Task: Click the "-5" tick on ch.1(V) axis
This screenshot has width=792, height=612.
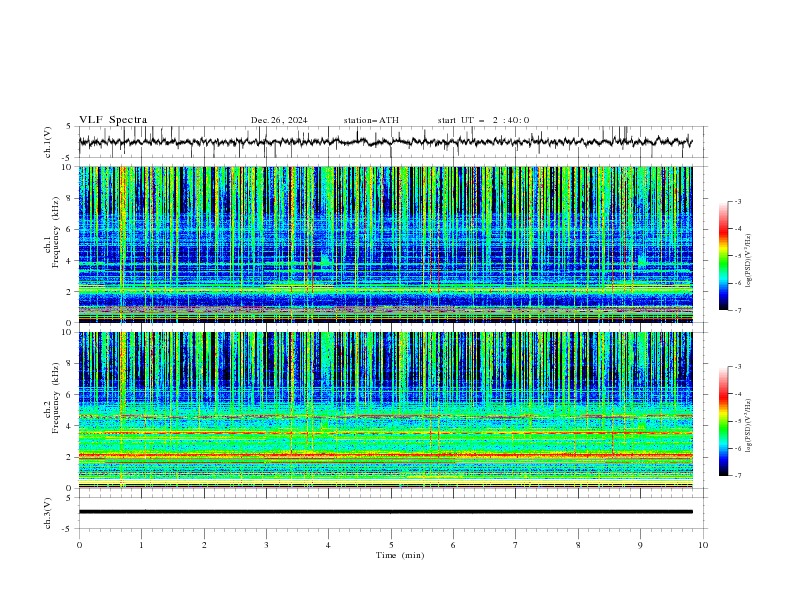Action: click(x=67, y=158)
